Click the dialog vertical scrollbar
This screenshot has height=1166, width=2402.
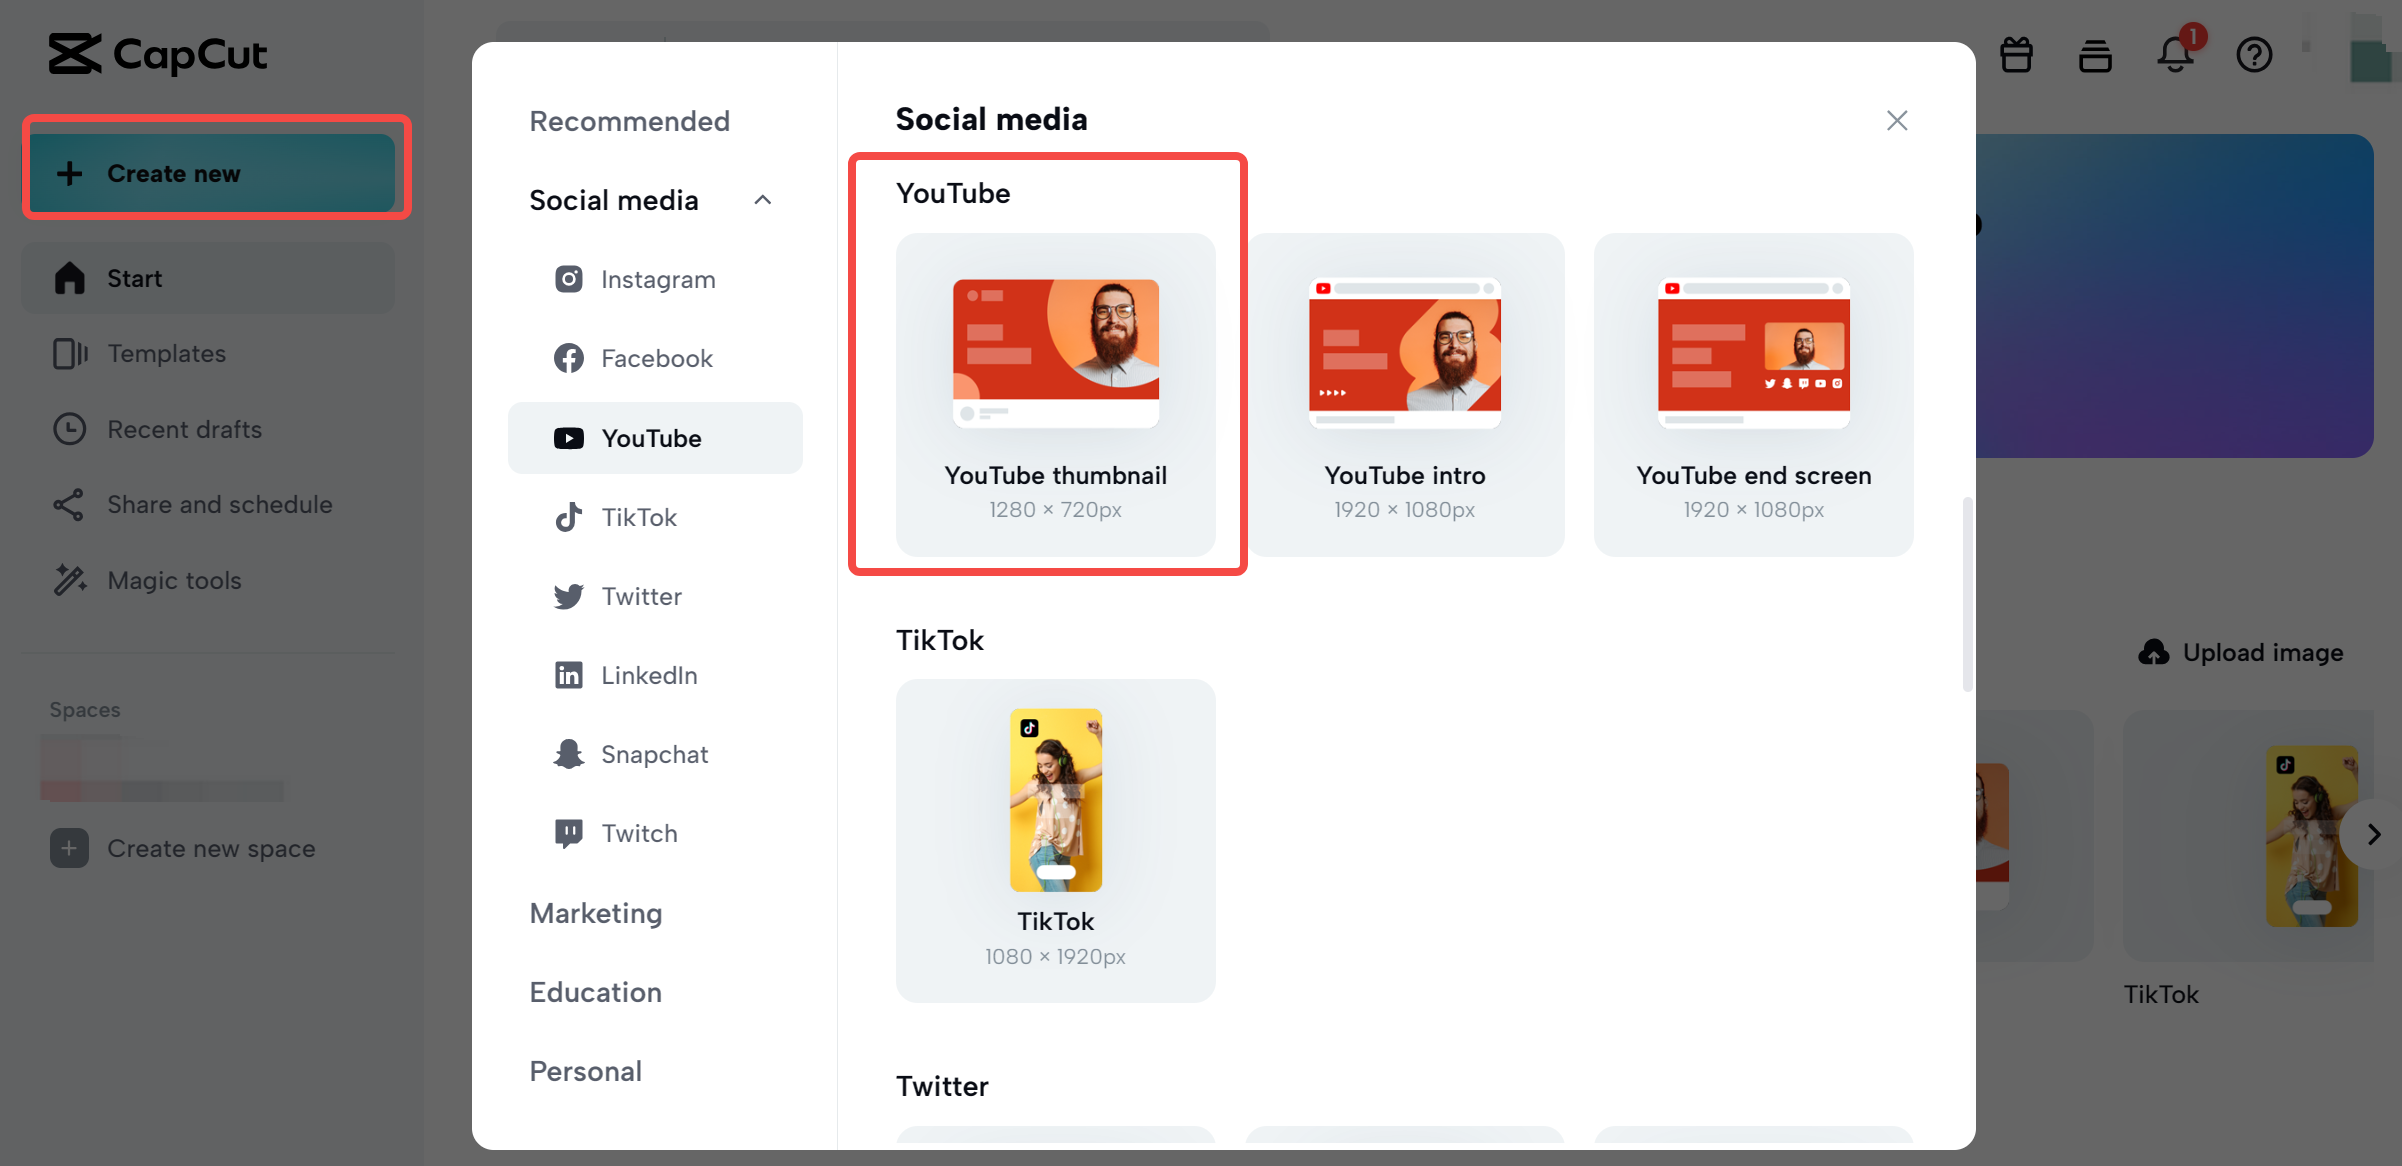coord(1967,594)
